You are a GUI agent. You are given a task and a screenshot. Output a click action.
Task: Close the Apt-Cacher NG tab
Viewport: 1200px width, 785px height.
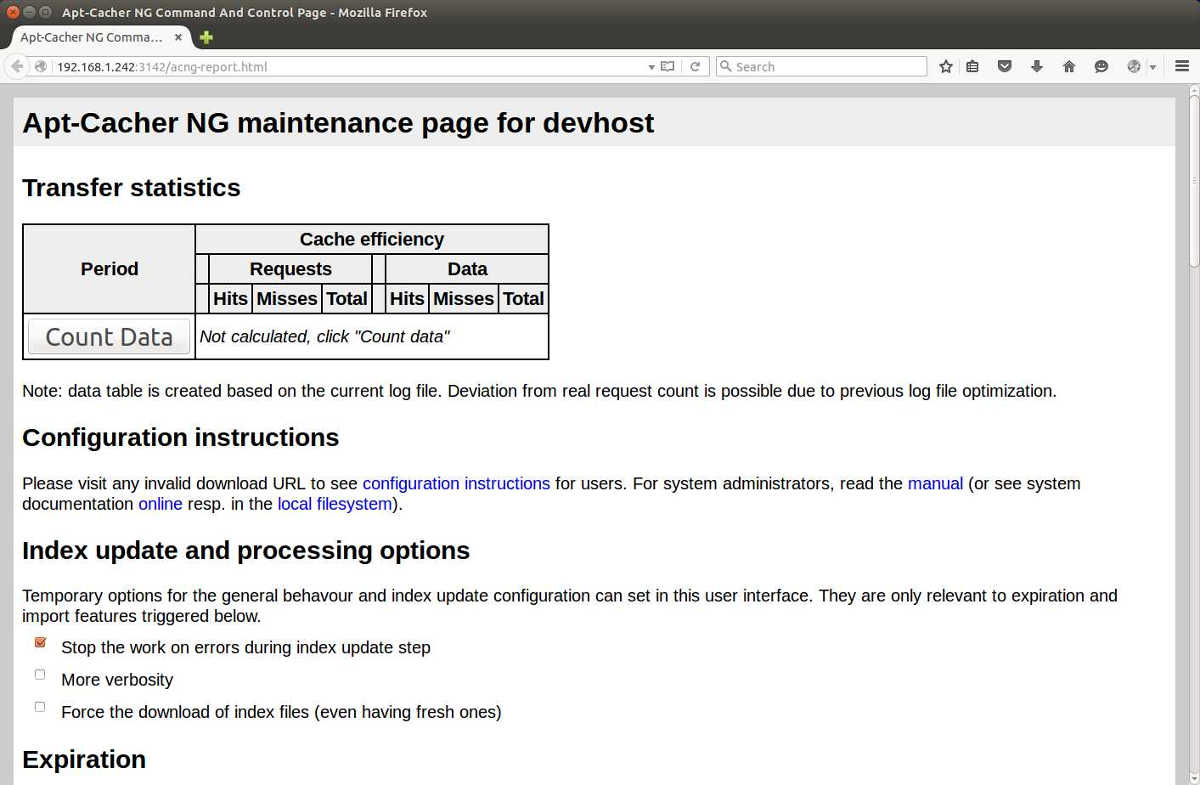(x=179, y=37)
